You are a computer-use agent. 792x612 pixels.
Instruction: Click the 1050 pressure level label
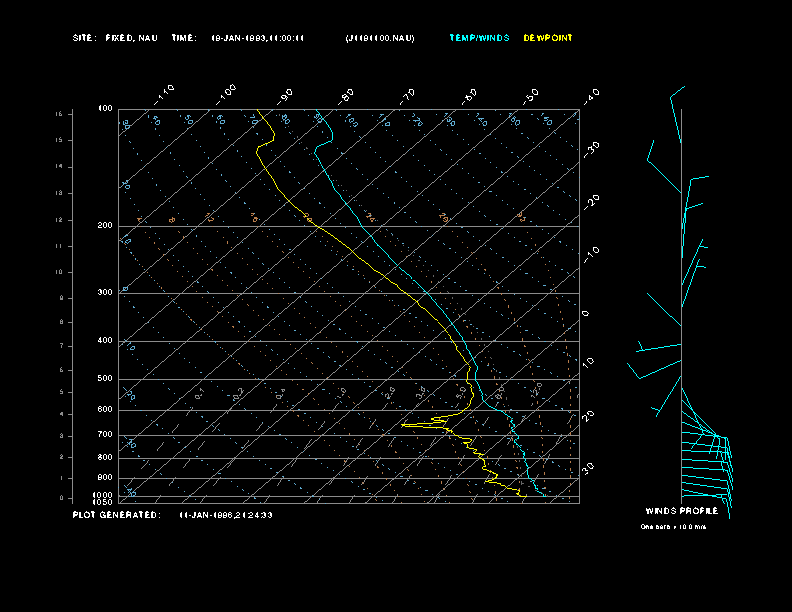pyautogui.click(x=103, y=502)
